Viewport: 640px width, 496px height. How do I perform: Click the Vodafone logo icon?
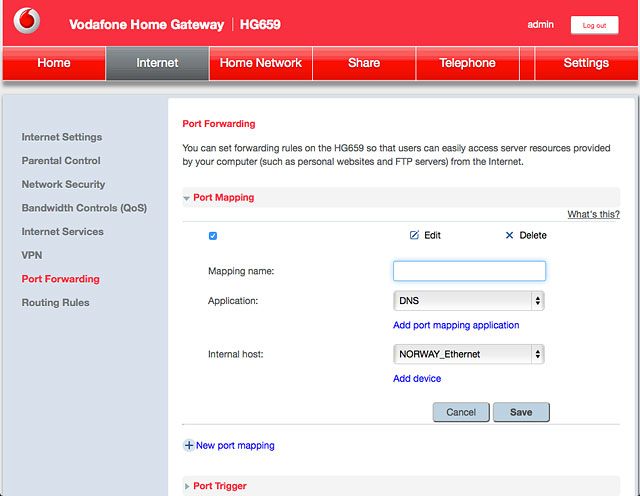click(x=27, y=20)
